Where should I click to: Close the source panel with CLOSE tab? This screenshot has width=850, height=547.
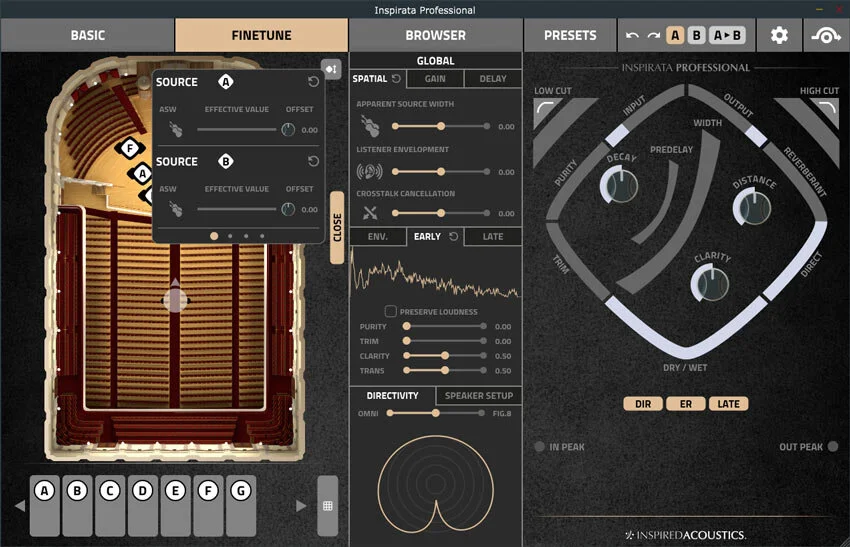pyautogui.click(x=337, y=228)
